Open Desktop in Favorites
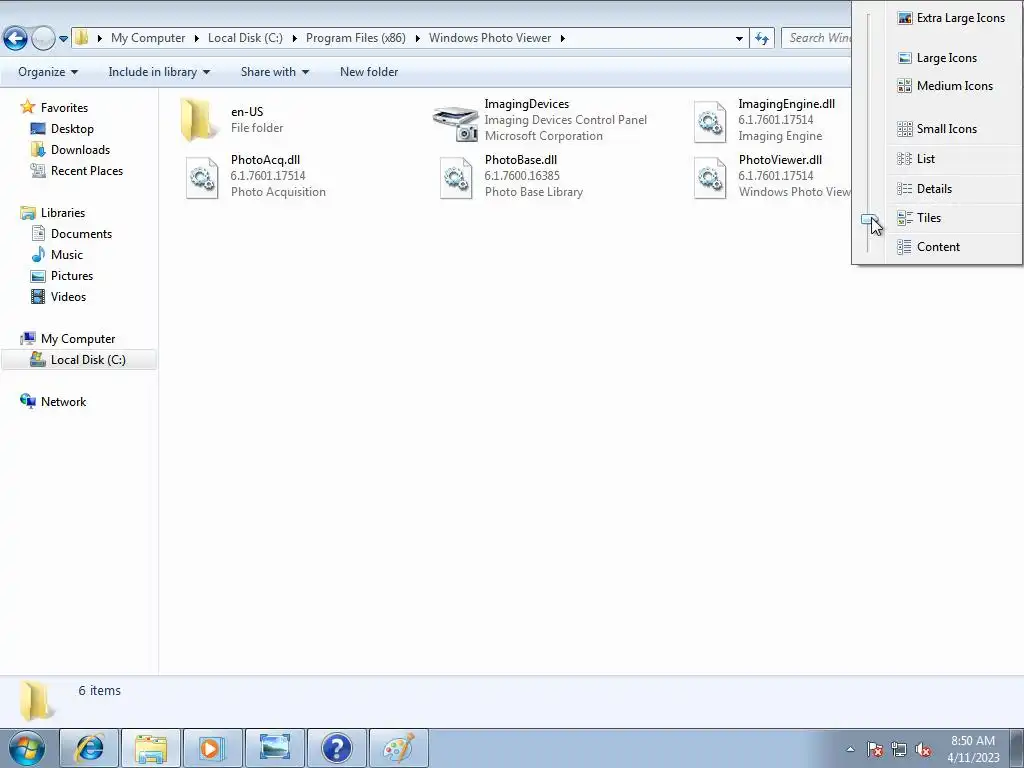 [72, 129]
